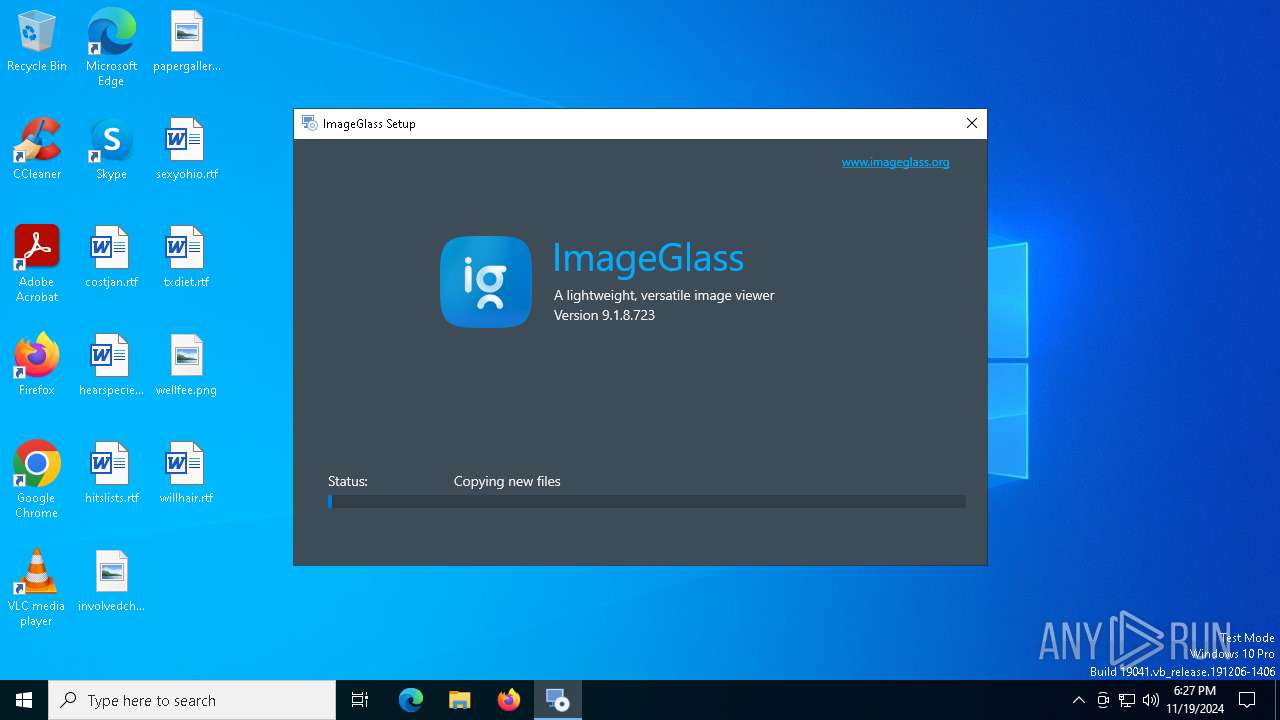Image resolution: width=1280 pixels, height=720 pixels.
Task: Select the Firefox desktop shortcut
Action: coord(37,366)
